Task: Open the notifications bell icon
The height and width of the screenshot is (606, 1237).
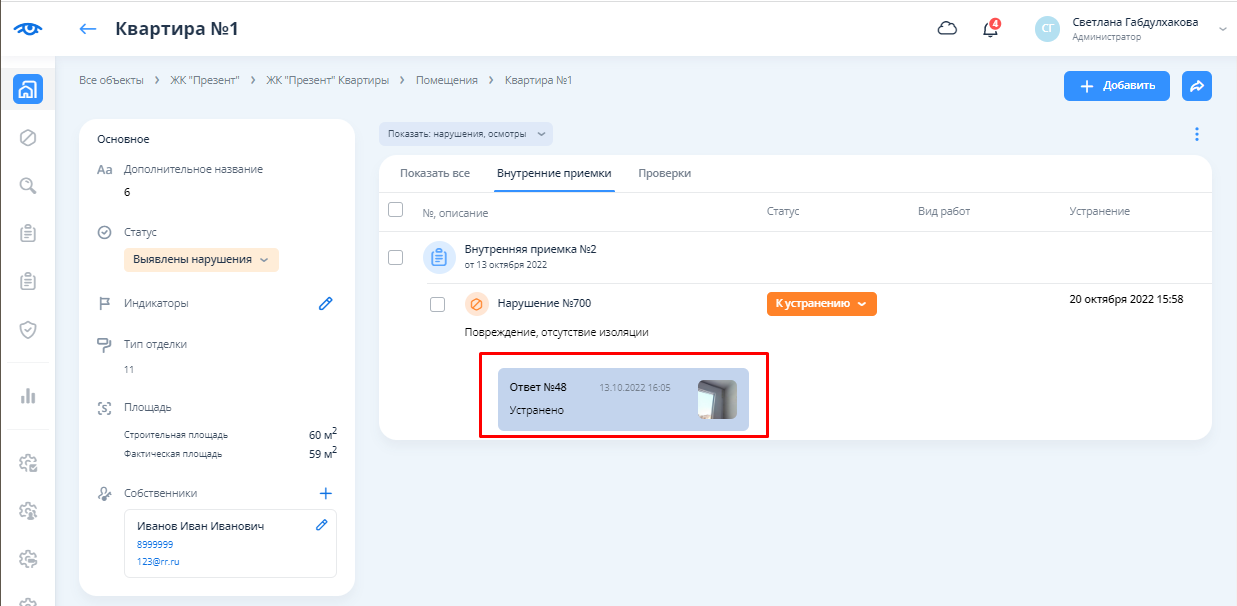Action: point(990,29)
